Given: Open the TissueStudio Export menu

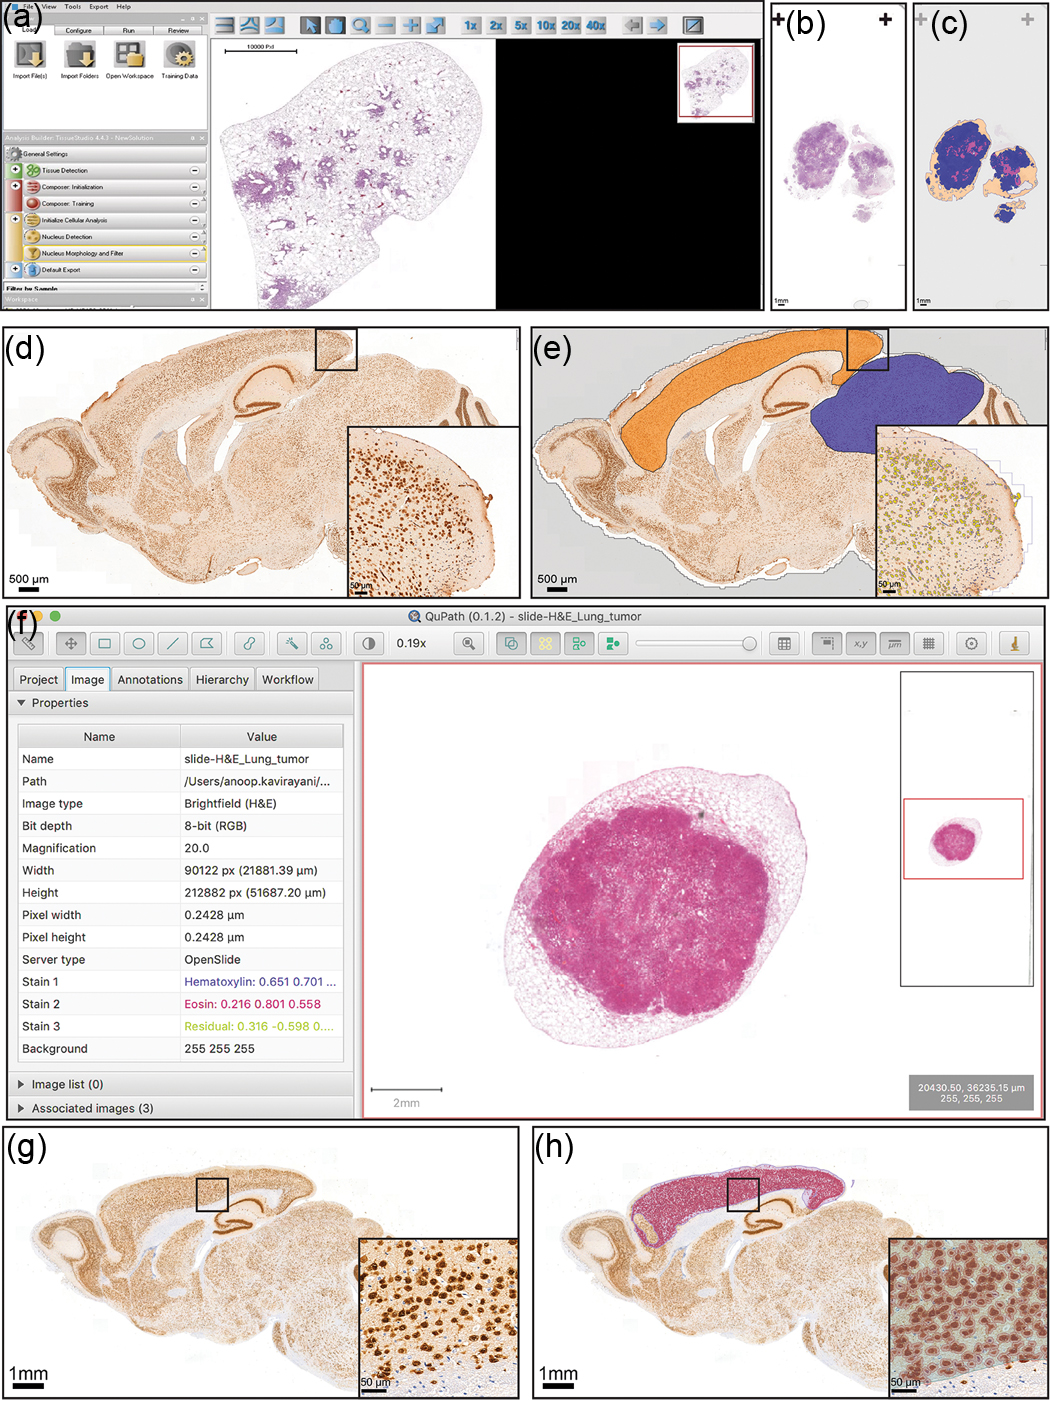Looking at the screenshot, I should (98, 6).
